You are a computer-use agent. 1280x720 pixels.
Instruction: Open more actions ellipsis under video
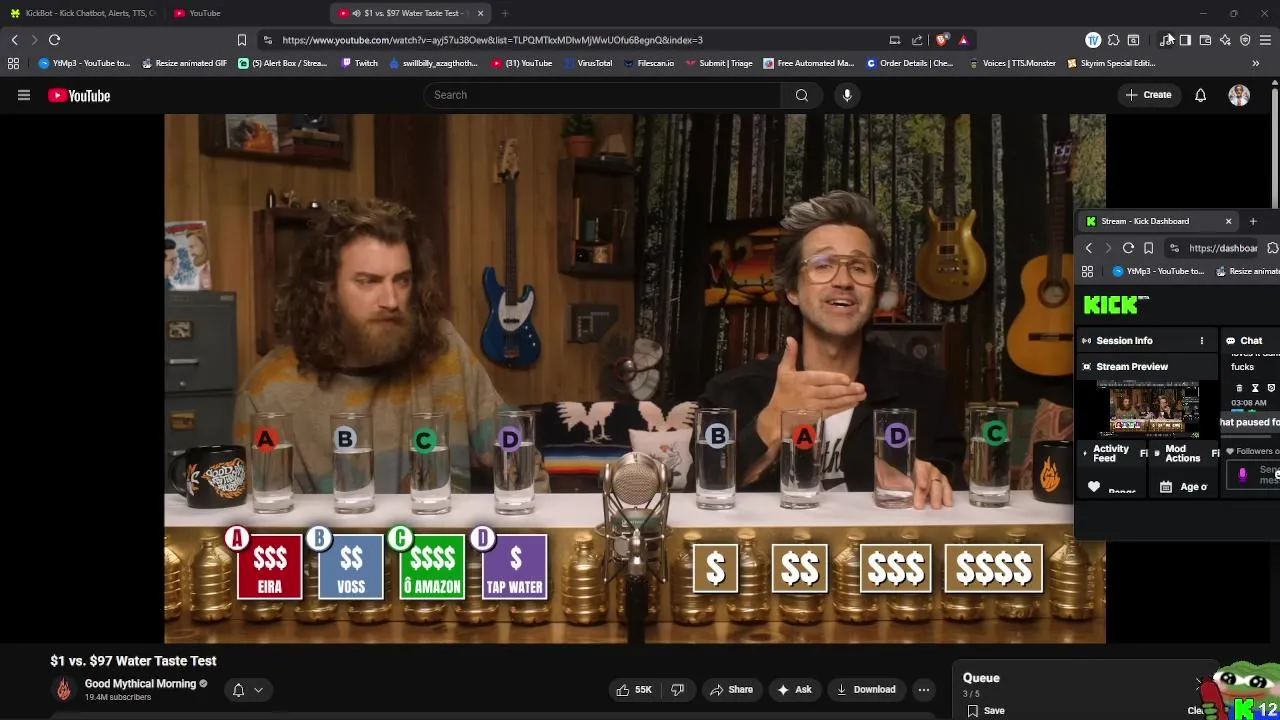[924, 689]
